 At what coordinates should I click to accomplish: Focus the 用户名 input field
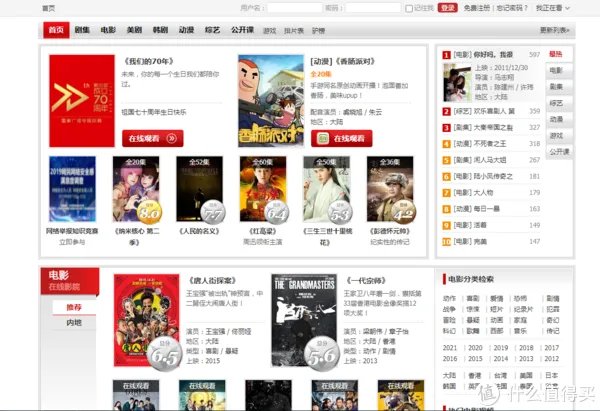[x=295, y=8]
